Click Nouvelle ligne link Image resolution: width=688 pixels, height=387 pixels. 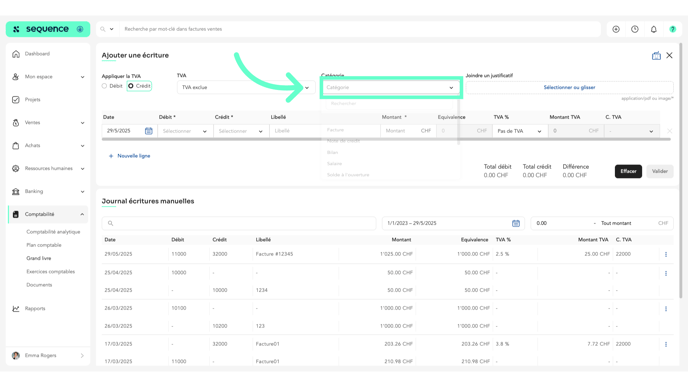(129, 156)
